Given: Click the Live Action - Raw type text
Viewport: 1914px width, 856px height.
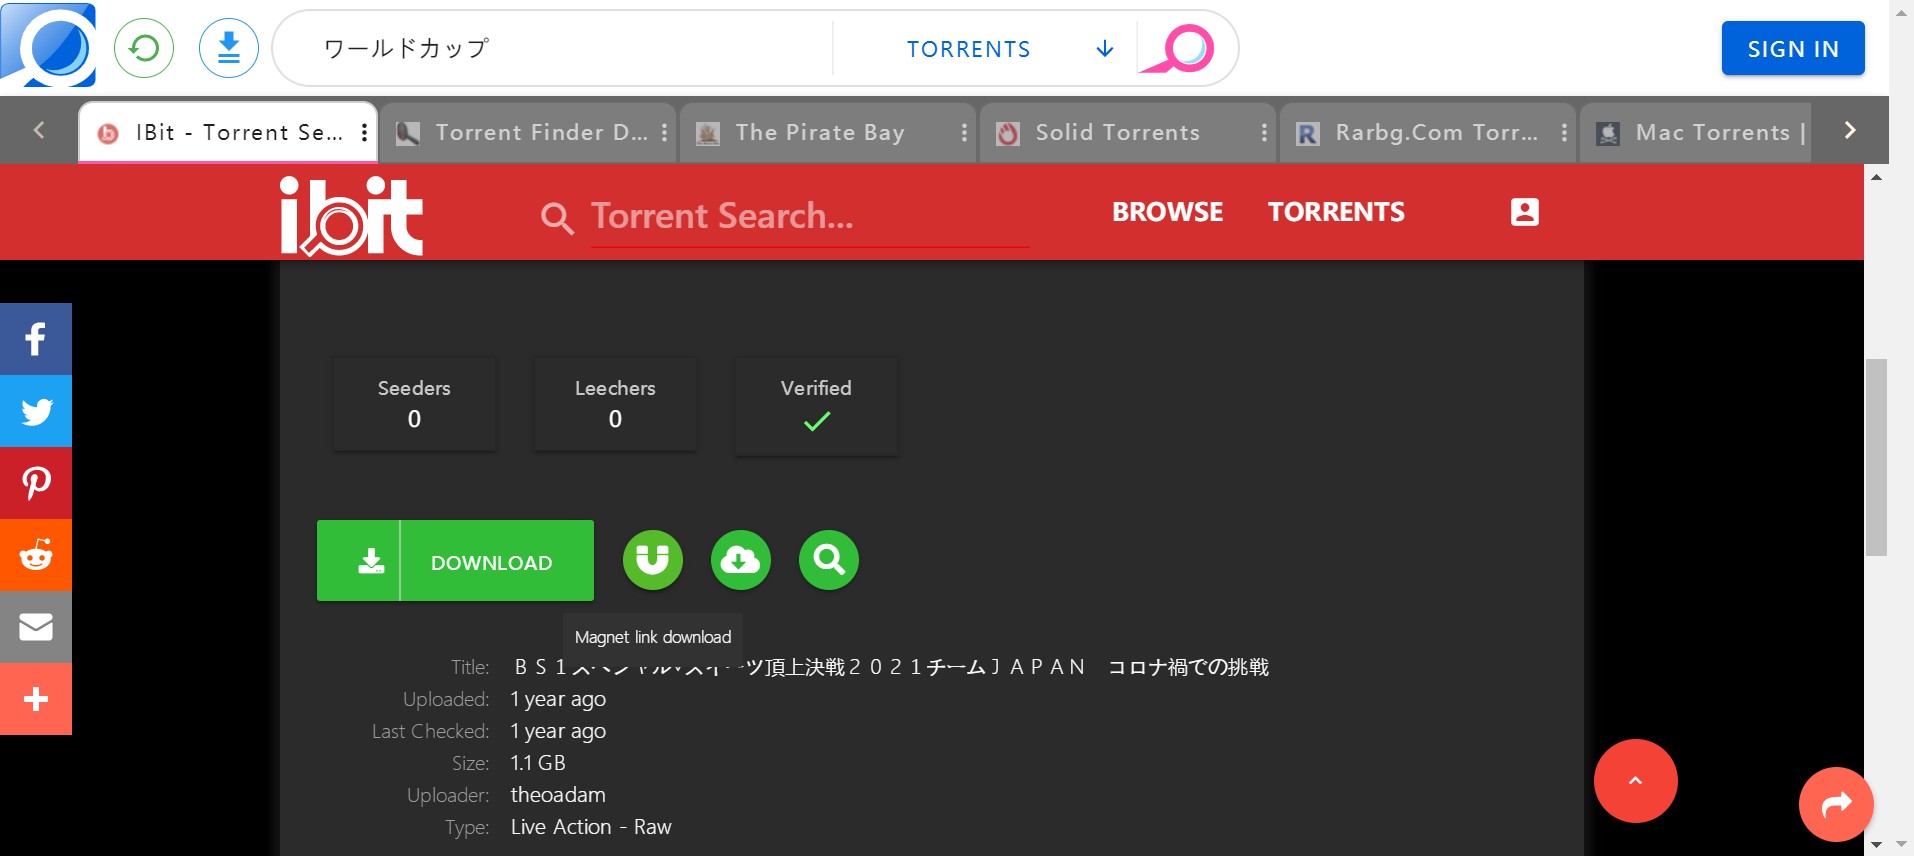Looking at the screenshot, I should click(591, 827).
